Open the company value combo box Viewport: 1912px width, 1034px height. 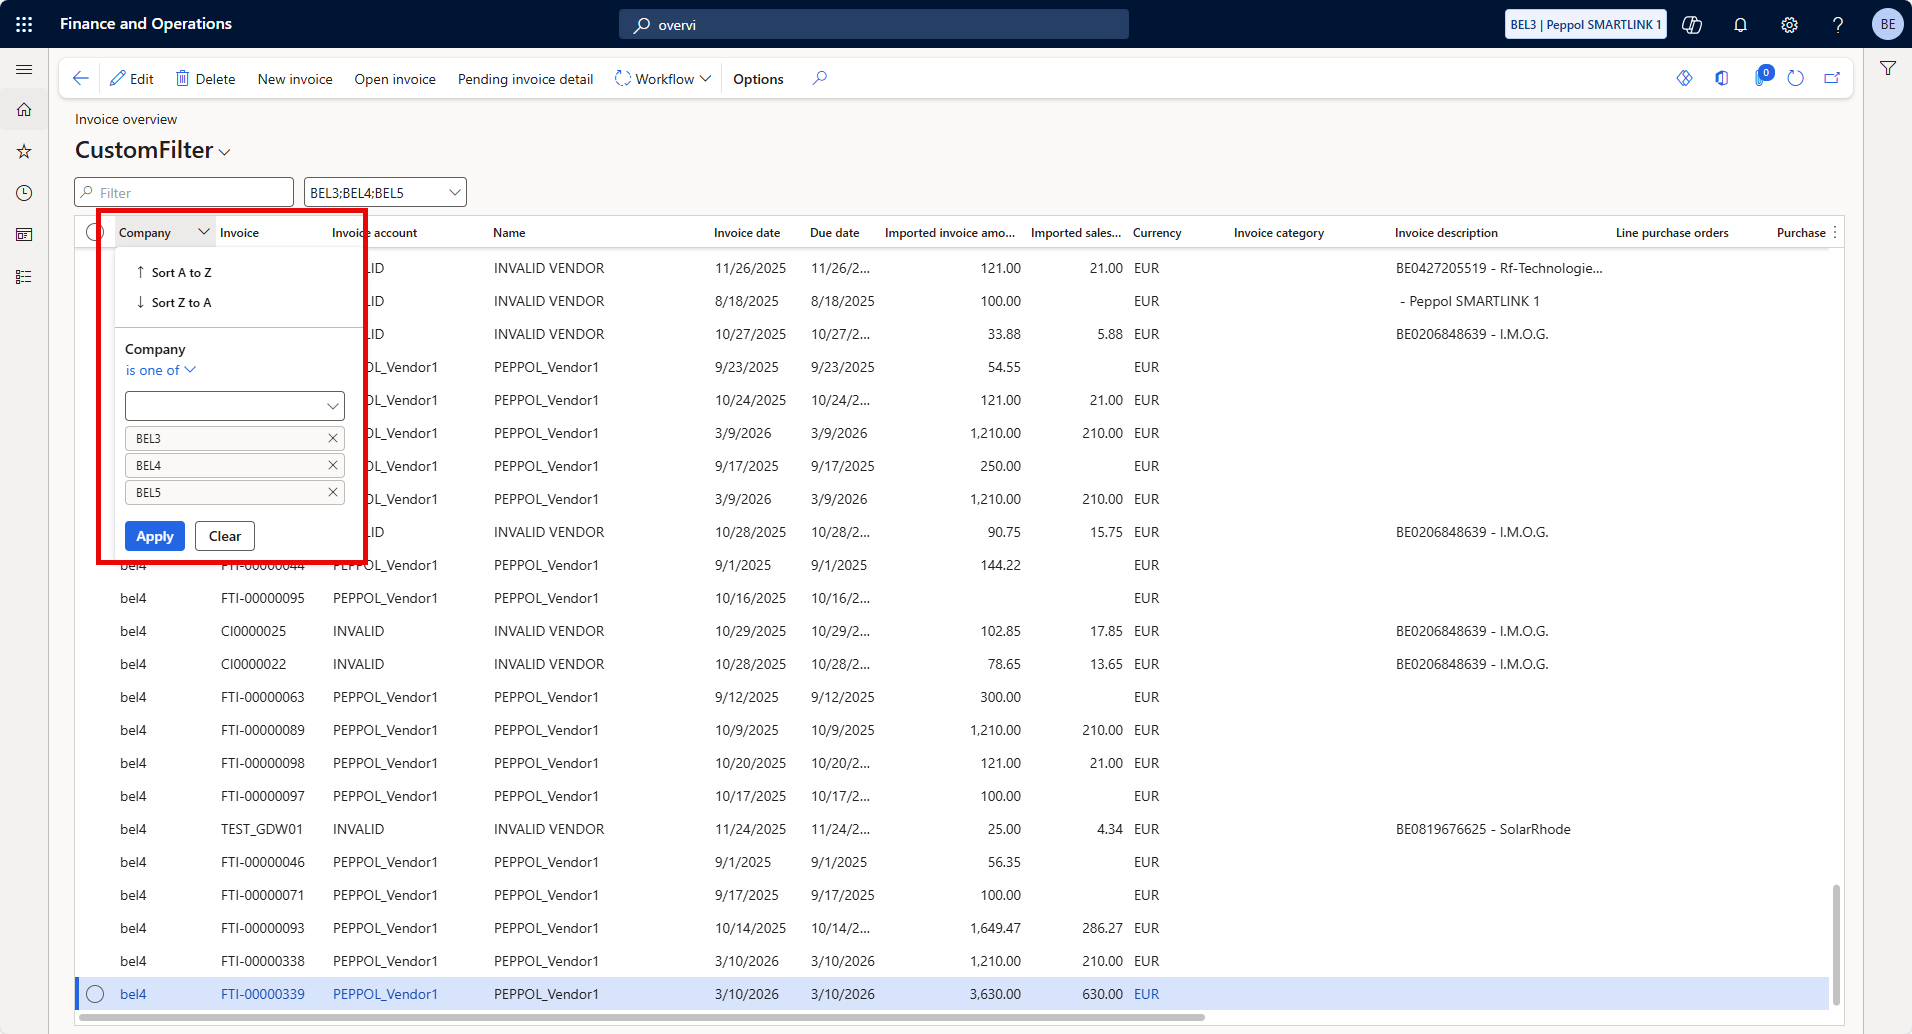click(235, 406)
